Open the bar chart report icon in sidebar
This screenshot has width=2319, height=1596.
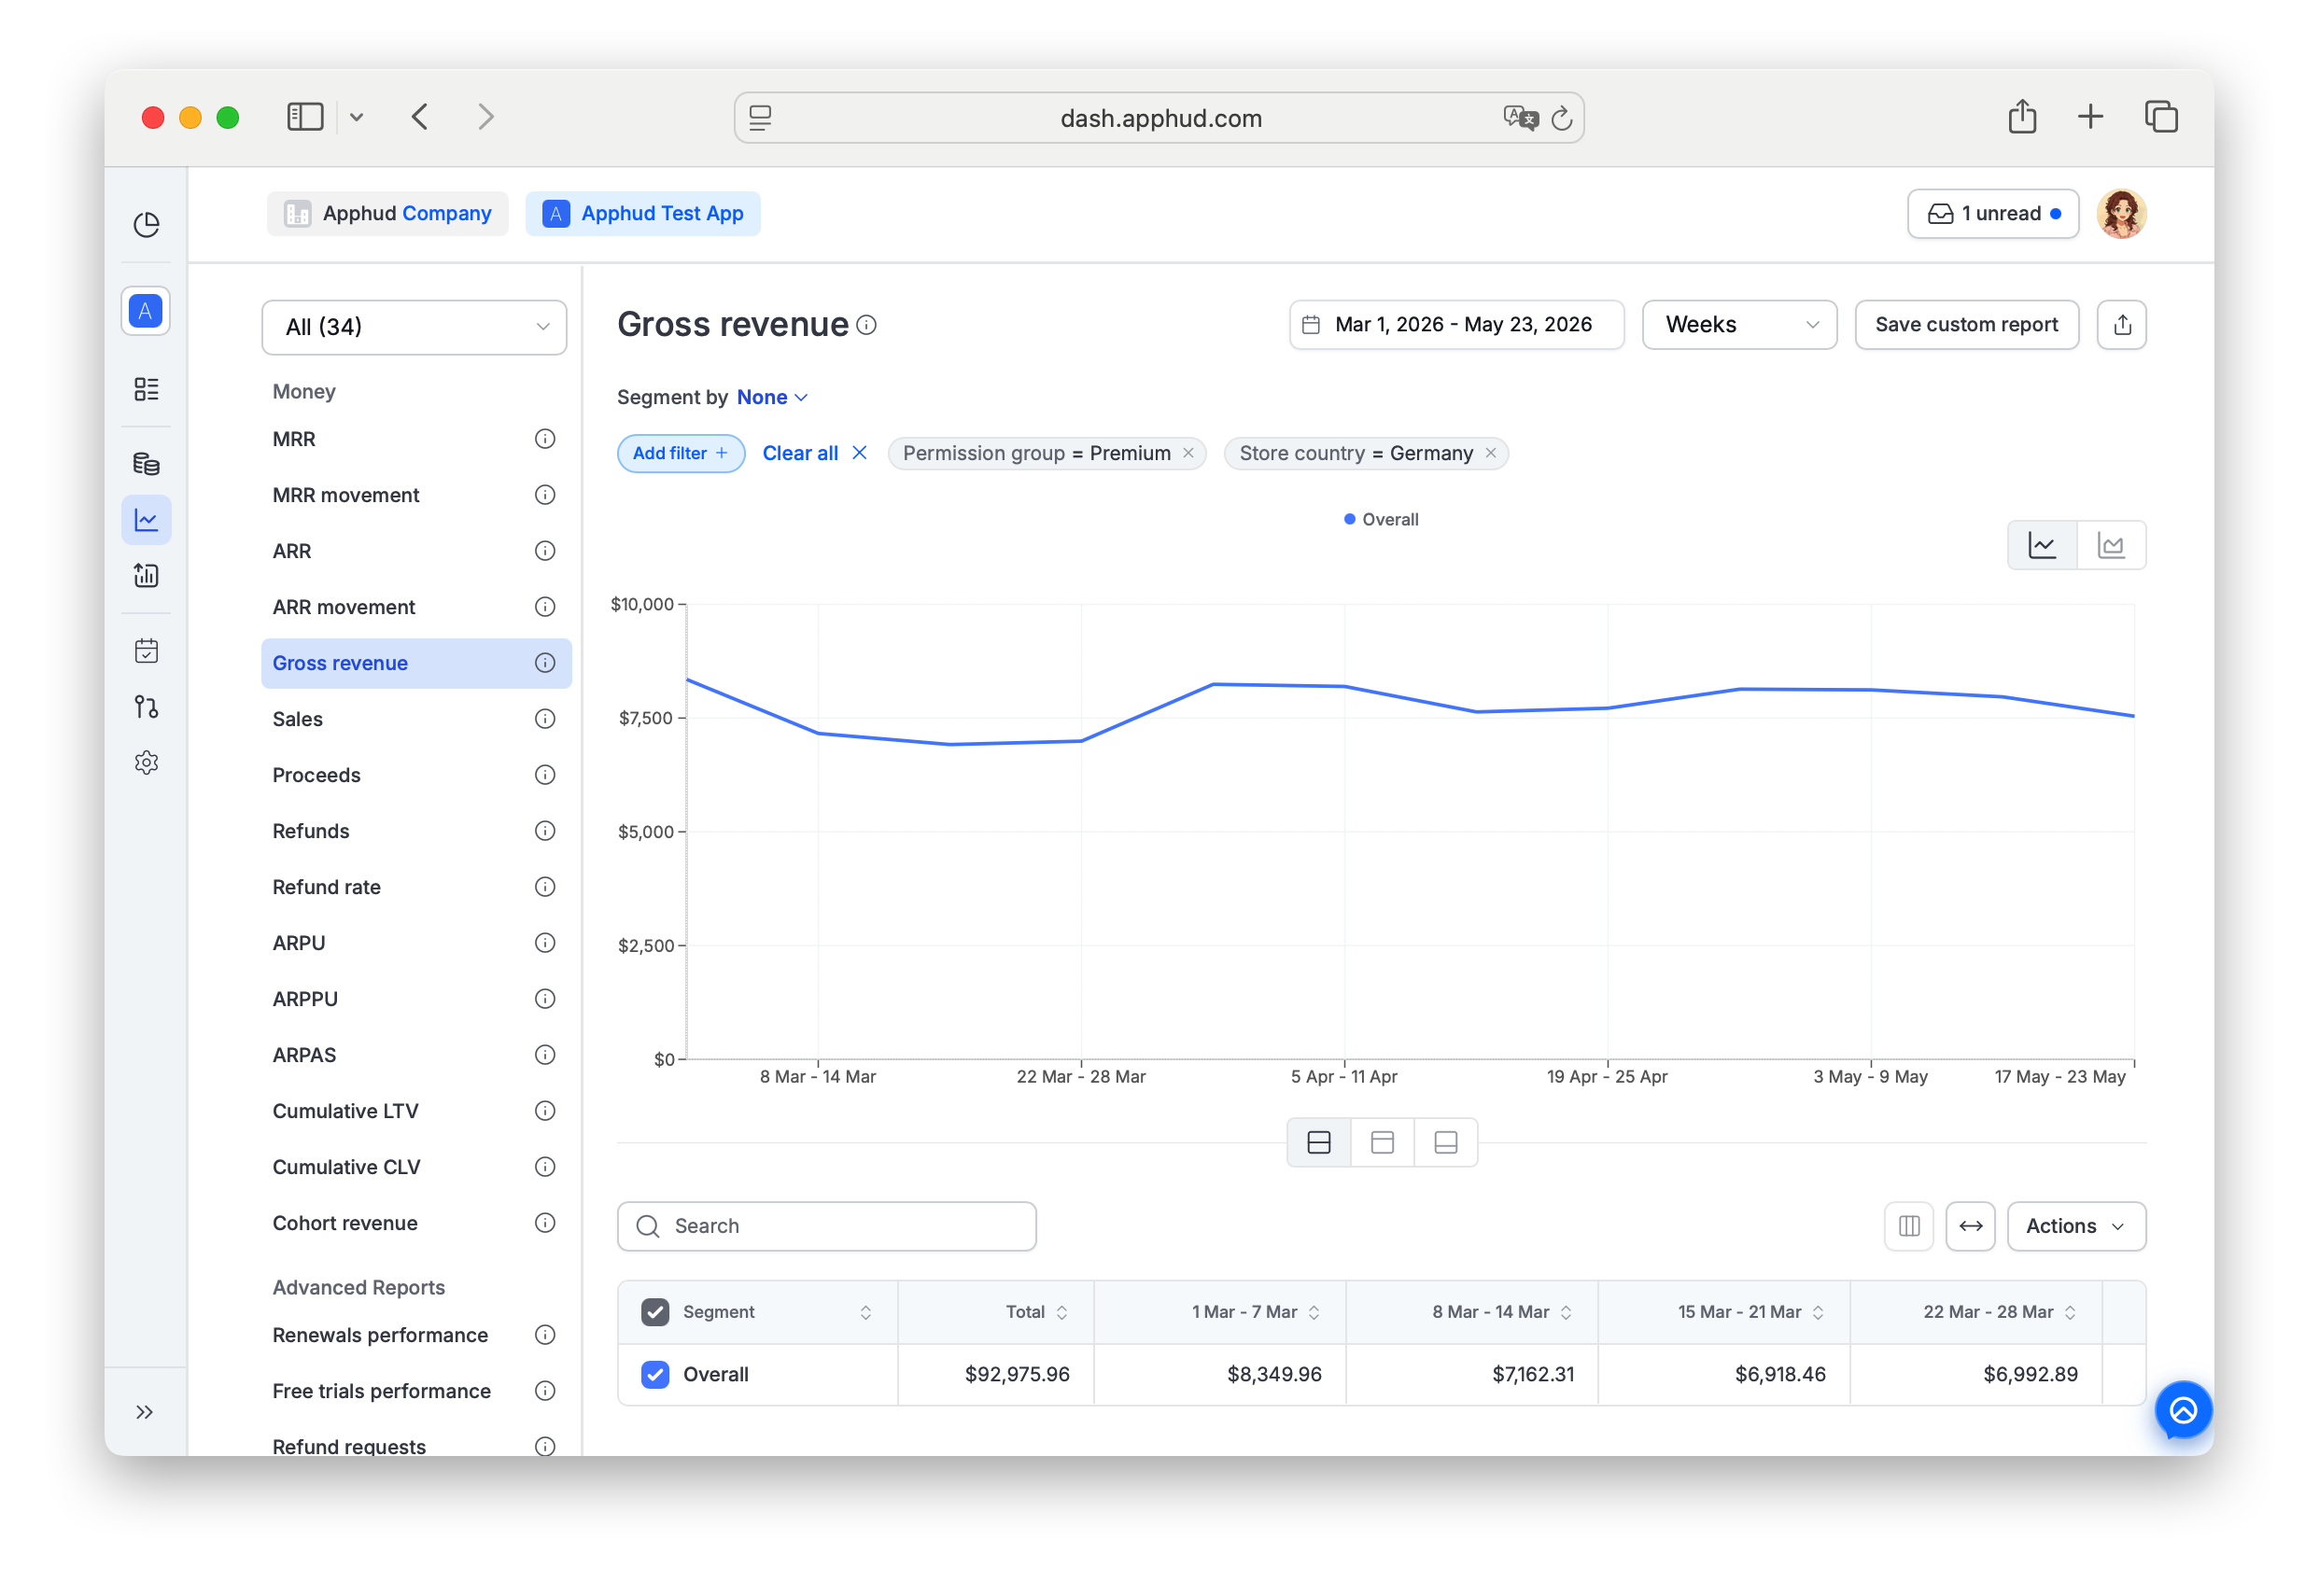tap(146, 576)
